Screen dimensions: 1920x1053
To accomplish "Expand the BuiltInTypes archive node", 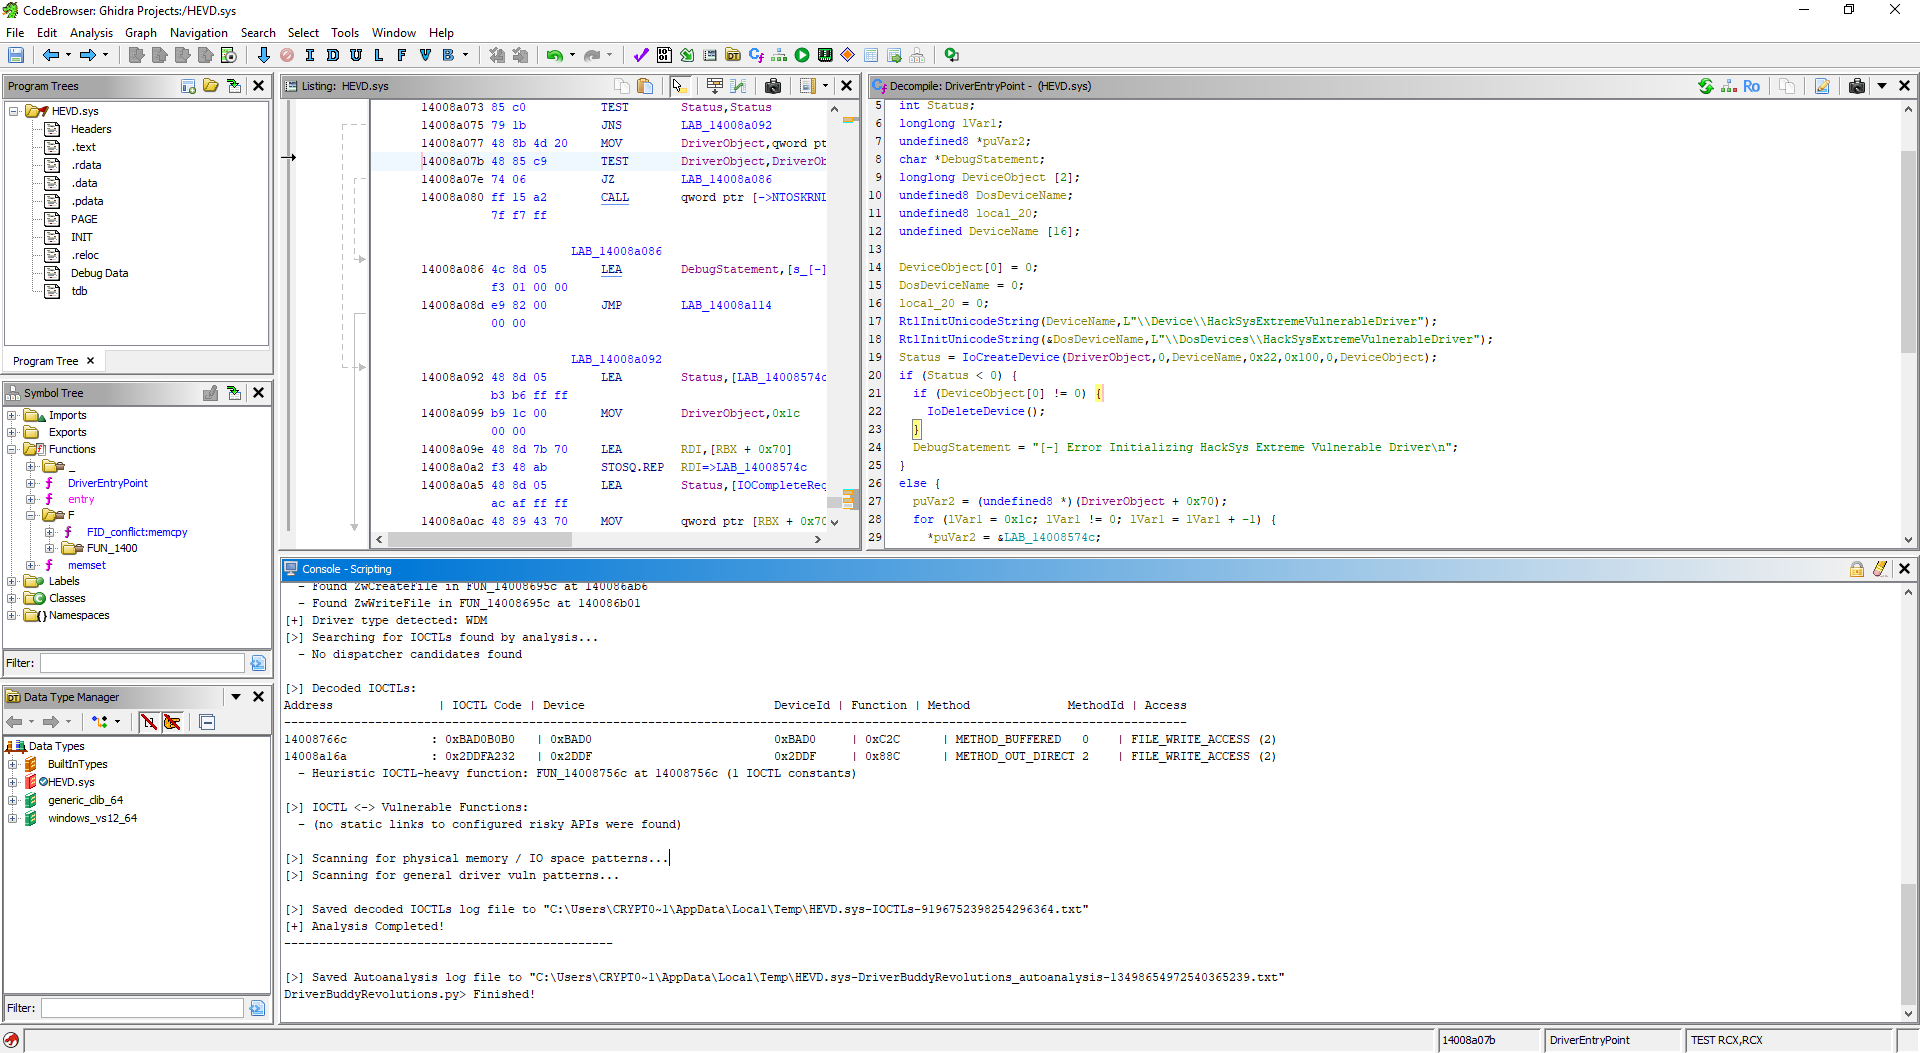I will (12, 764).
